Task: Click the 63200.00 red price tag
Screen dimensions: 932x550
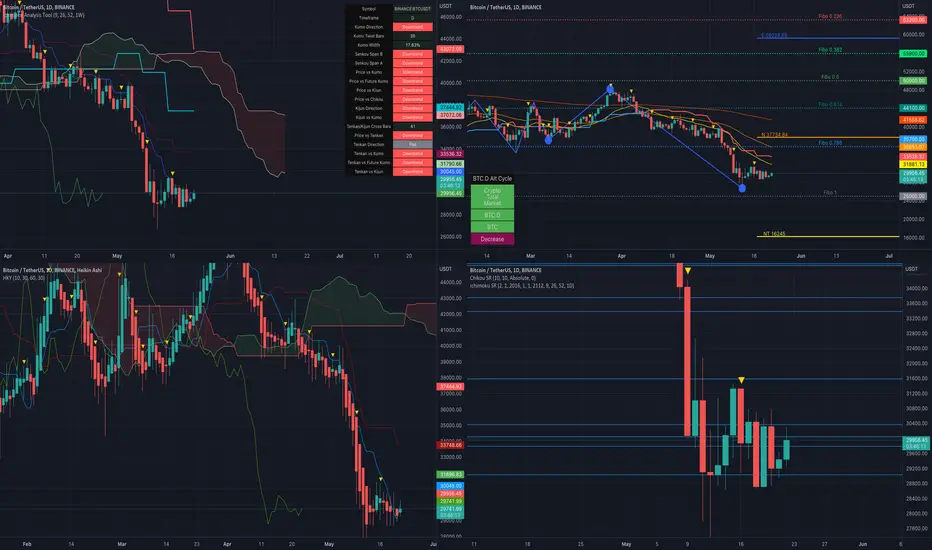Action: 914,20
